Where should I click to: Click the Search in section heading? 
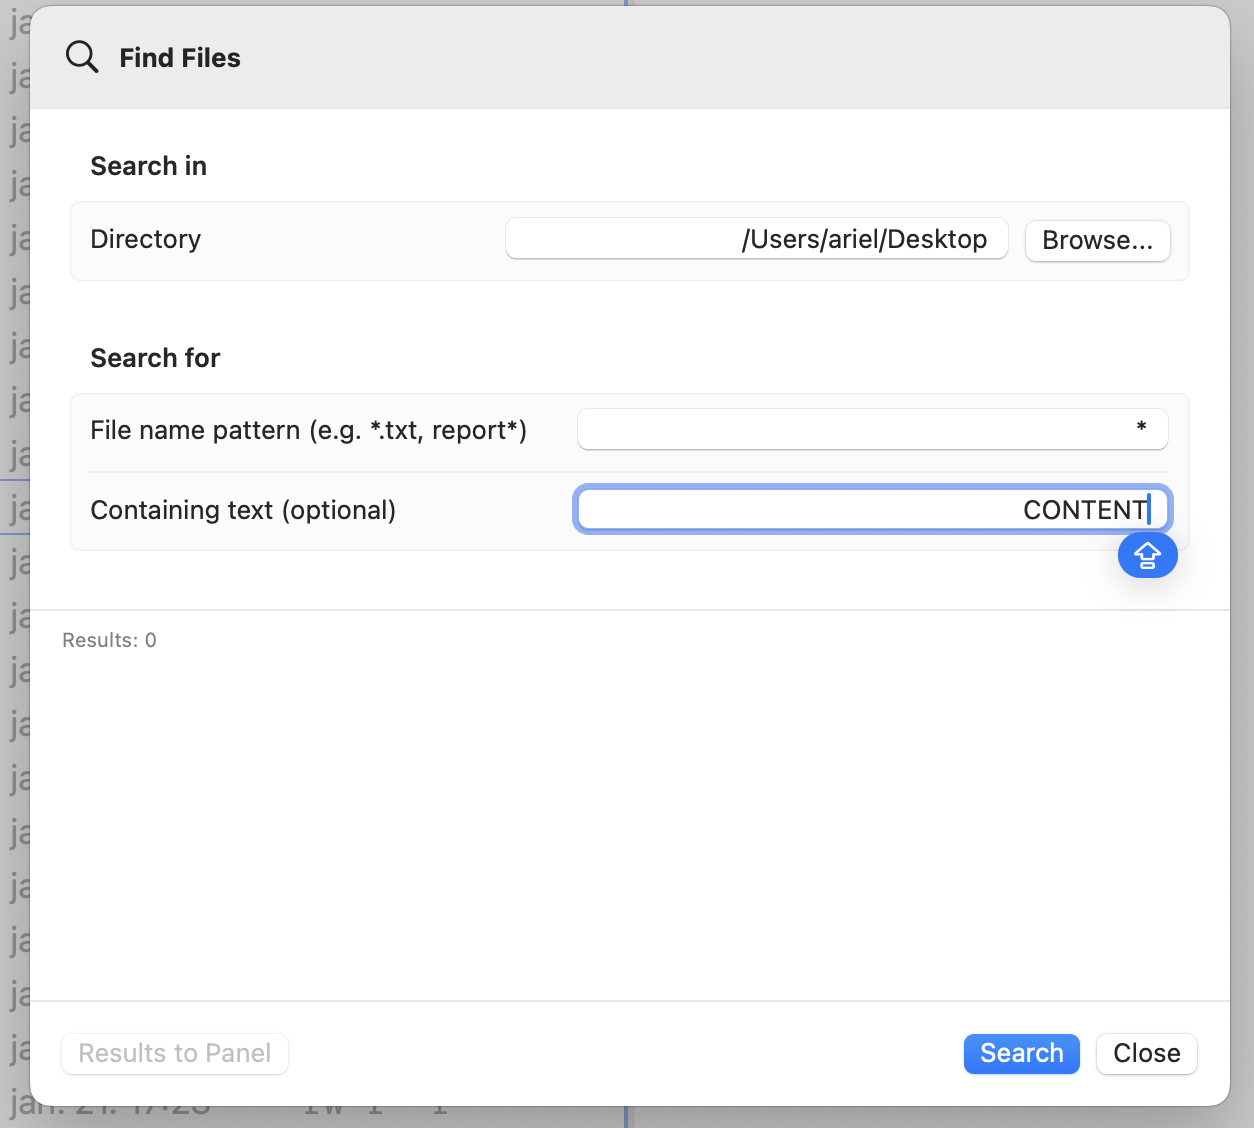coord(148,166)
